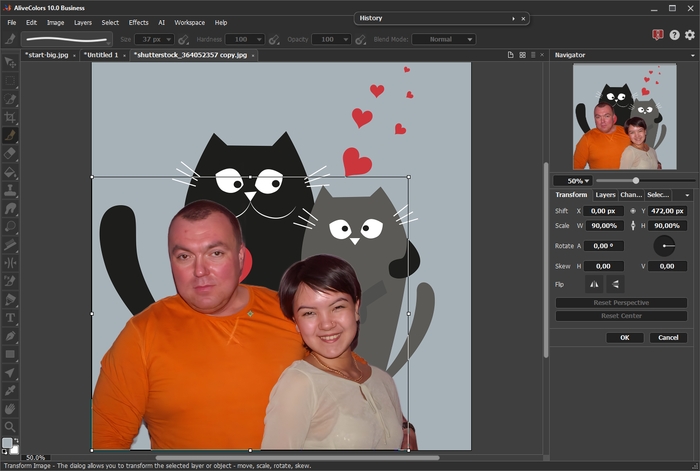
Task: Click the foreground color swatch
Action: pyautogui.click(x=7, y=442)
